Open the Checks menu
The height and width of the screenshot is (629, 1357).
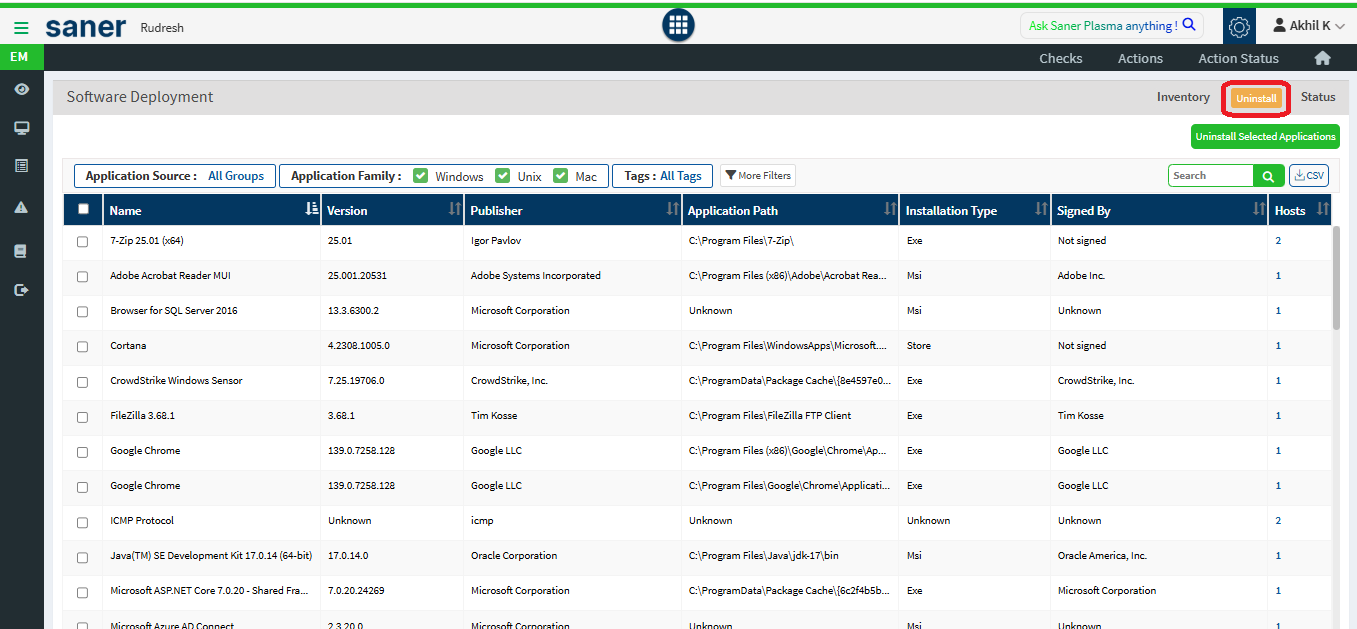1061,58
